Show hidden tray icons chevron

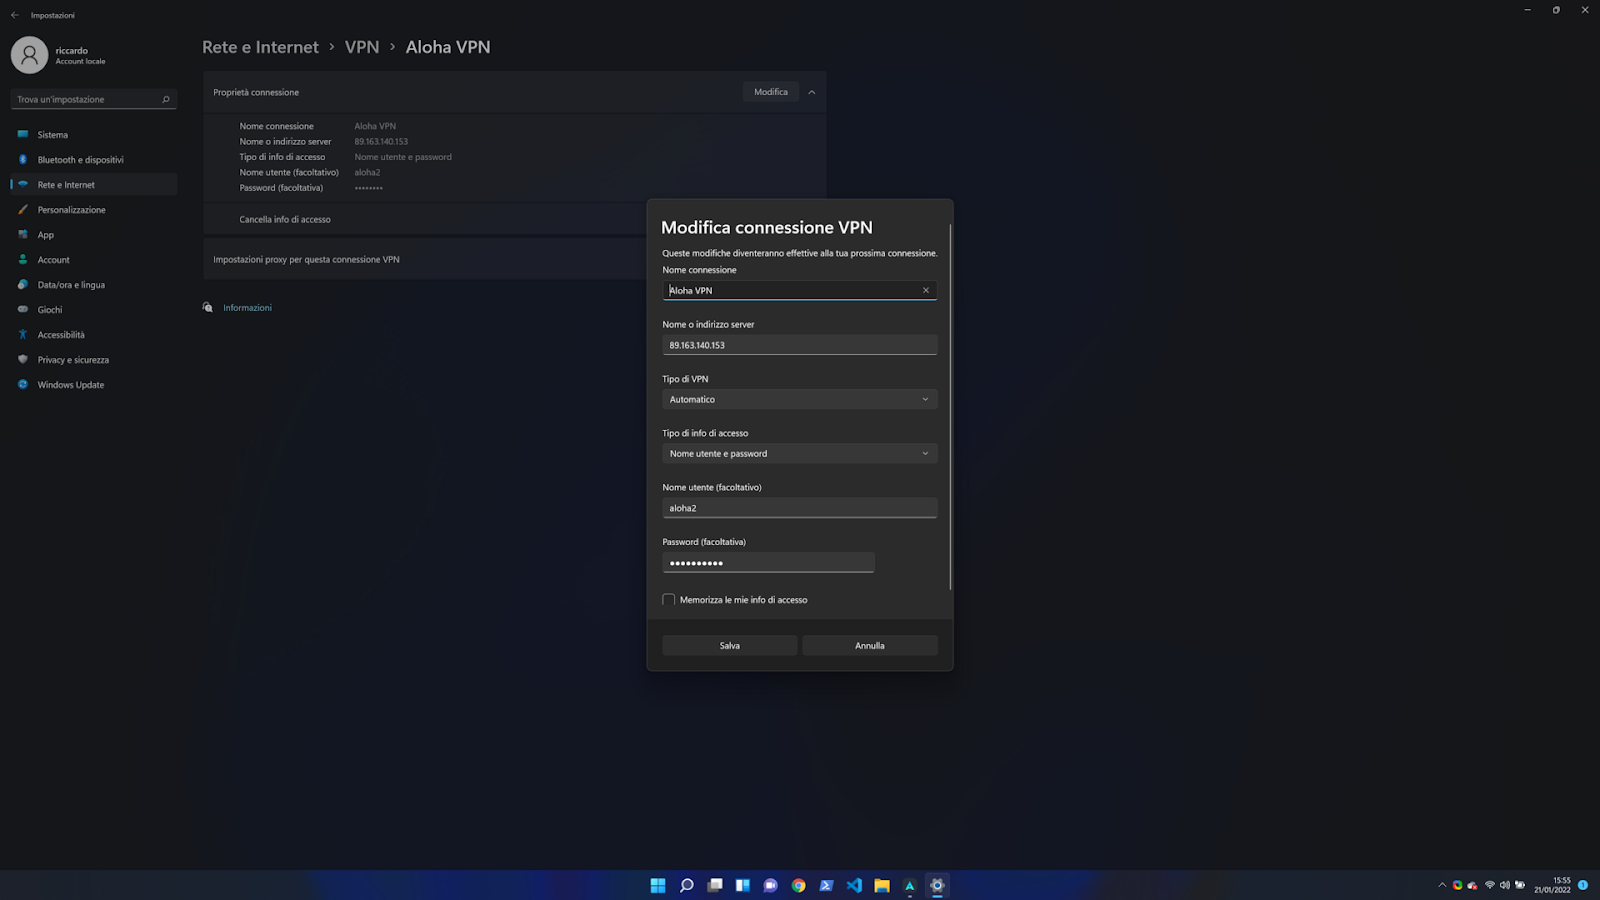point(1442,885)
